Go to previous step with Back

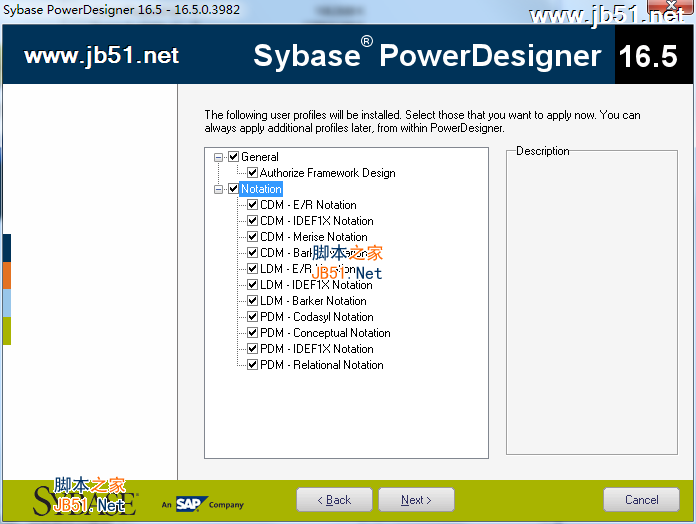click(x=334, y=500)
